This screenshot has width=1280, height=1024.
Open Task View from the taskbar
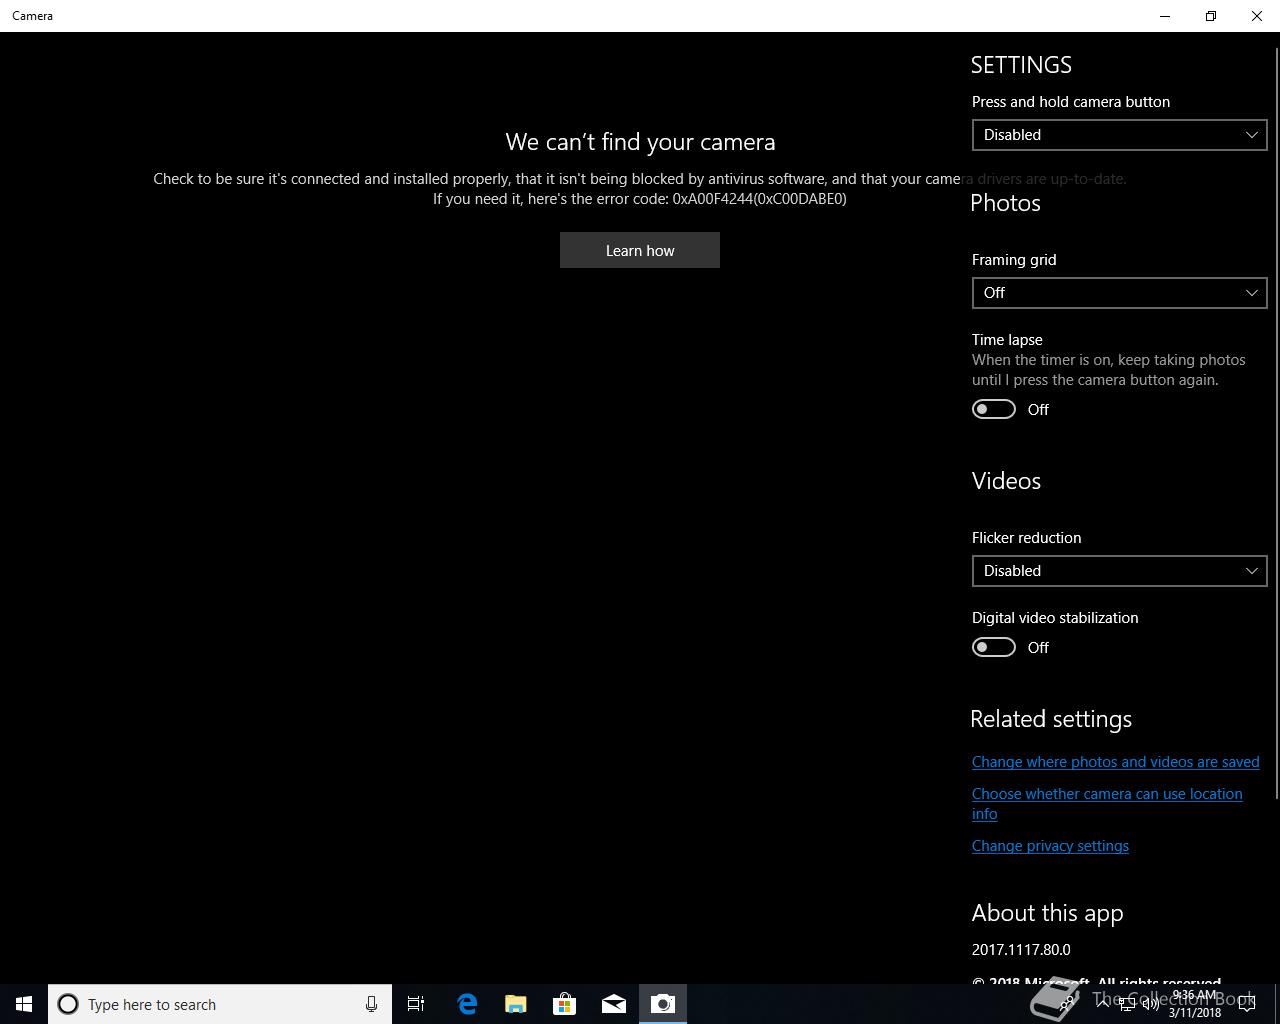click(x=416, y=1004)
